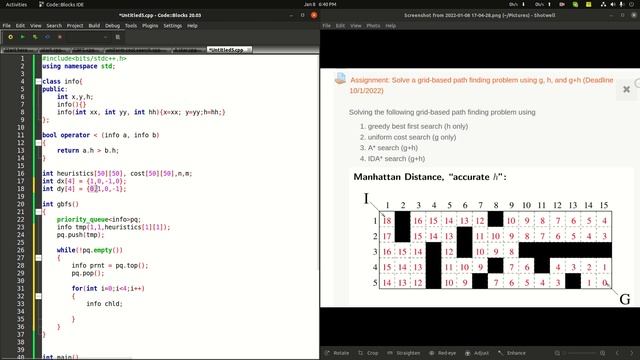640x360 pixels.
Task: Click the Shotwell zoom slider
Action: (x=580, y=353)
